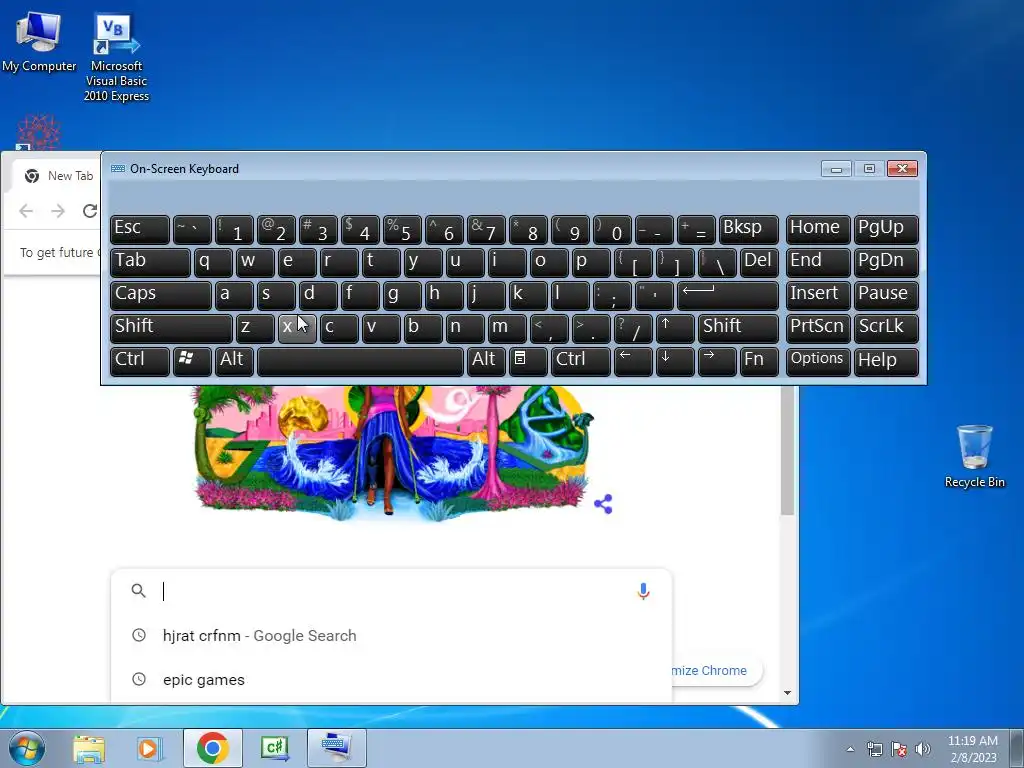Open Windows Explorer from taskbar
The height and width of the screenshot is (768, 1024).
(89, 748)
